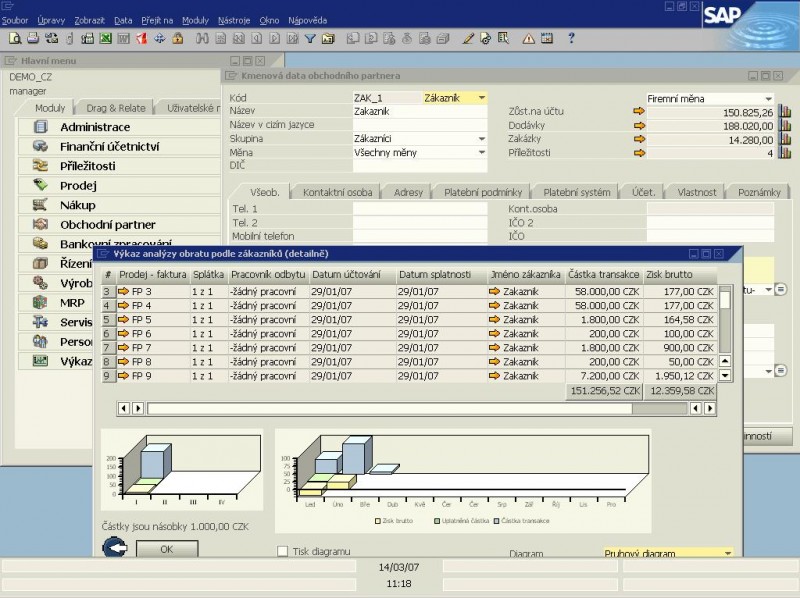Open the graph icon beside Dodávky value

tap(785, 126)
